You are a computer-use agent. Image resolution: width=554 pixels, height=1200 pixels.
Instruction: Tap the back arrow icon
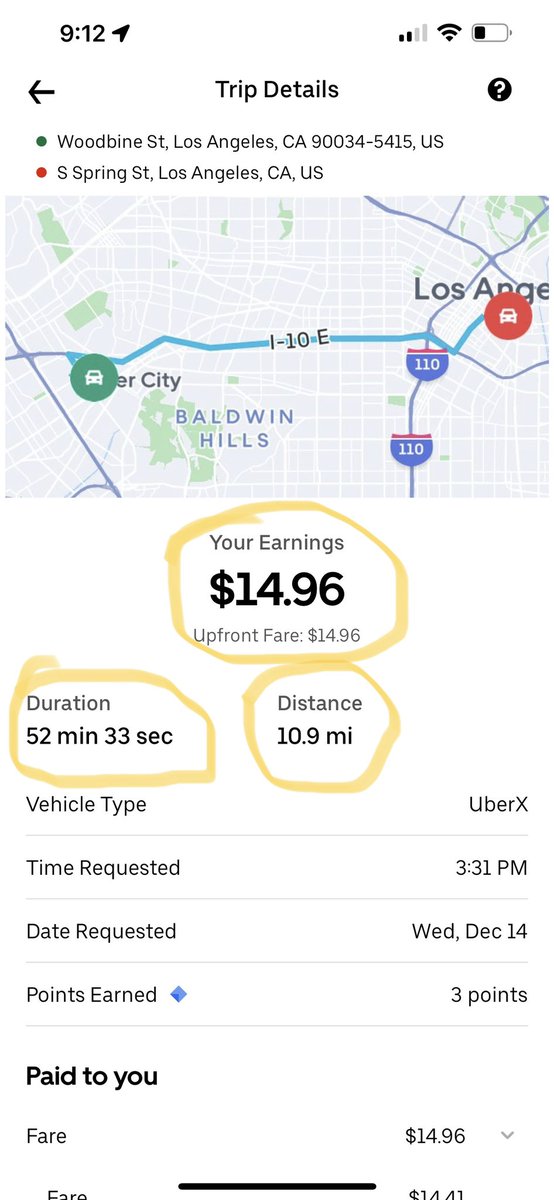pos(41,92)
